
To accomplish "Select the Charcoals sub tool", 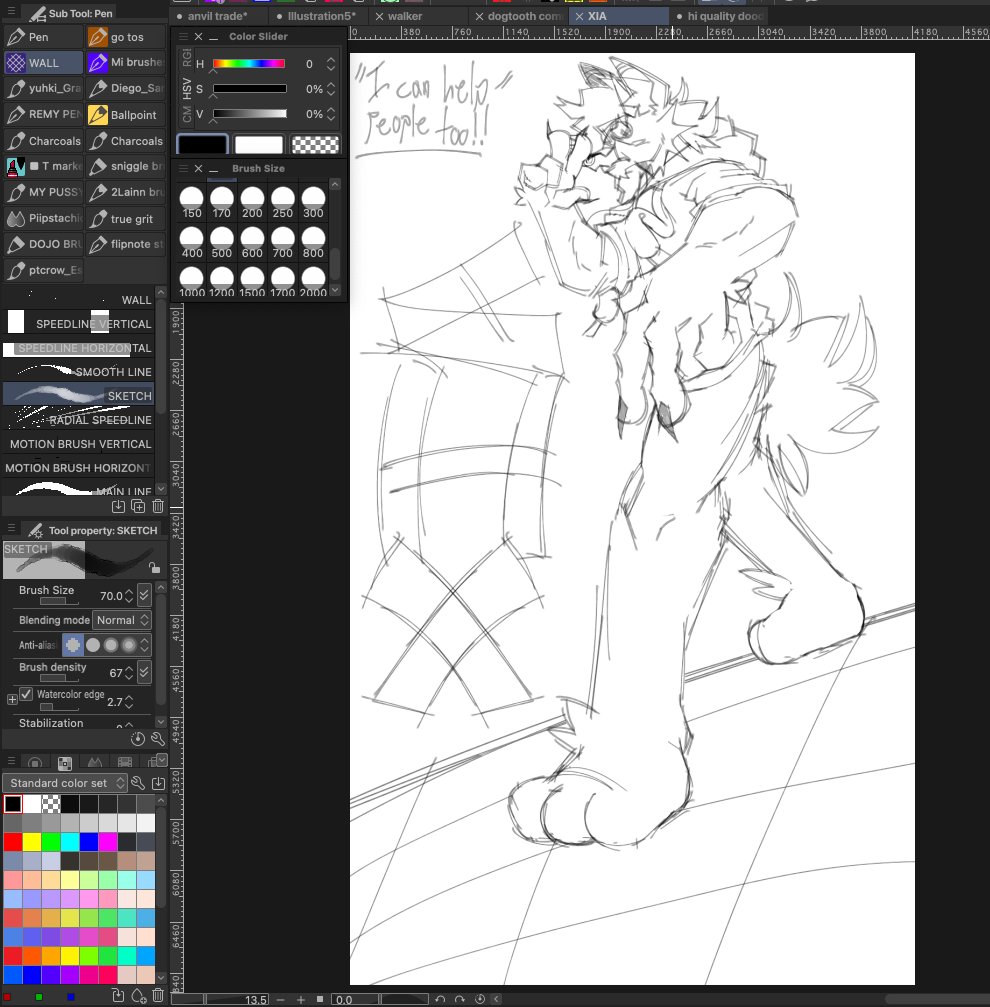I will click(x=43, y=140).
